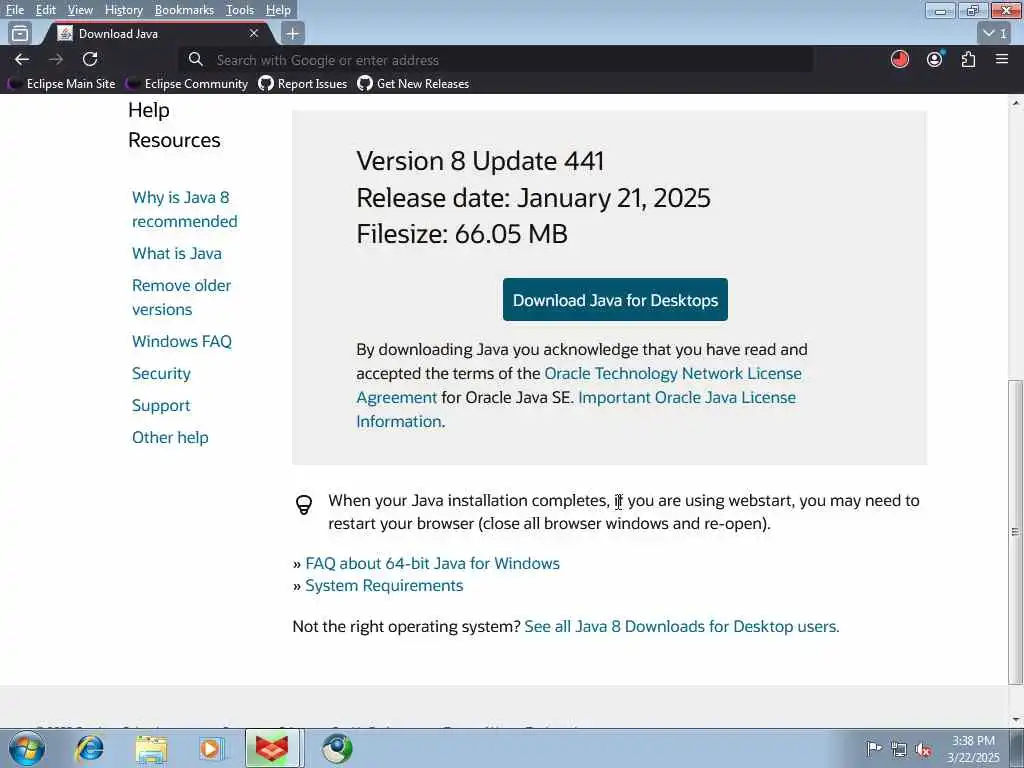The width and height of the screenshot is (1024, 768).
Task: Reload the current page
Action: (90, 59)
